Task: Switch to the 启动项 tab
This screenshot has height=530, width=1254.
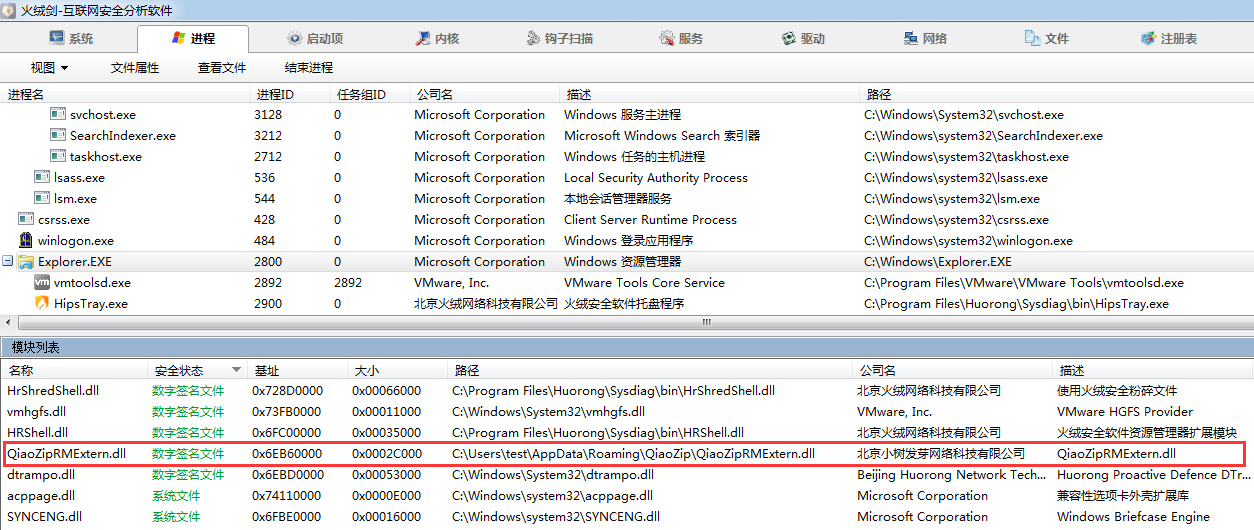Action: 314,39
